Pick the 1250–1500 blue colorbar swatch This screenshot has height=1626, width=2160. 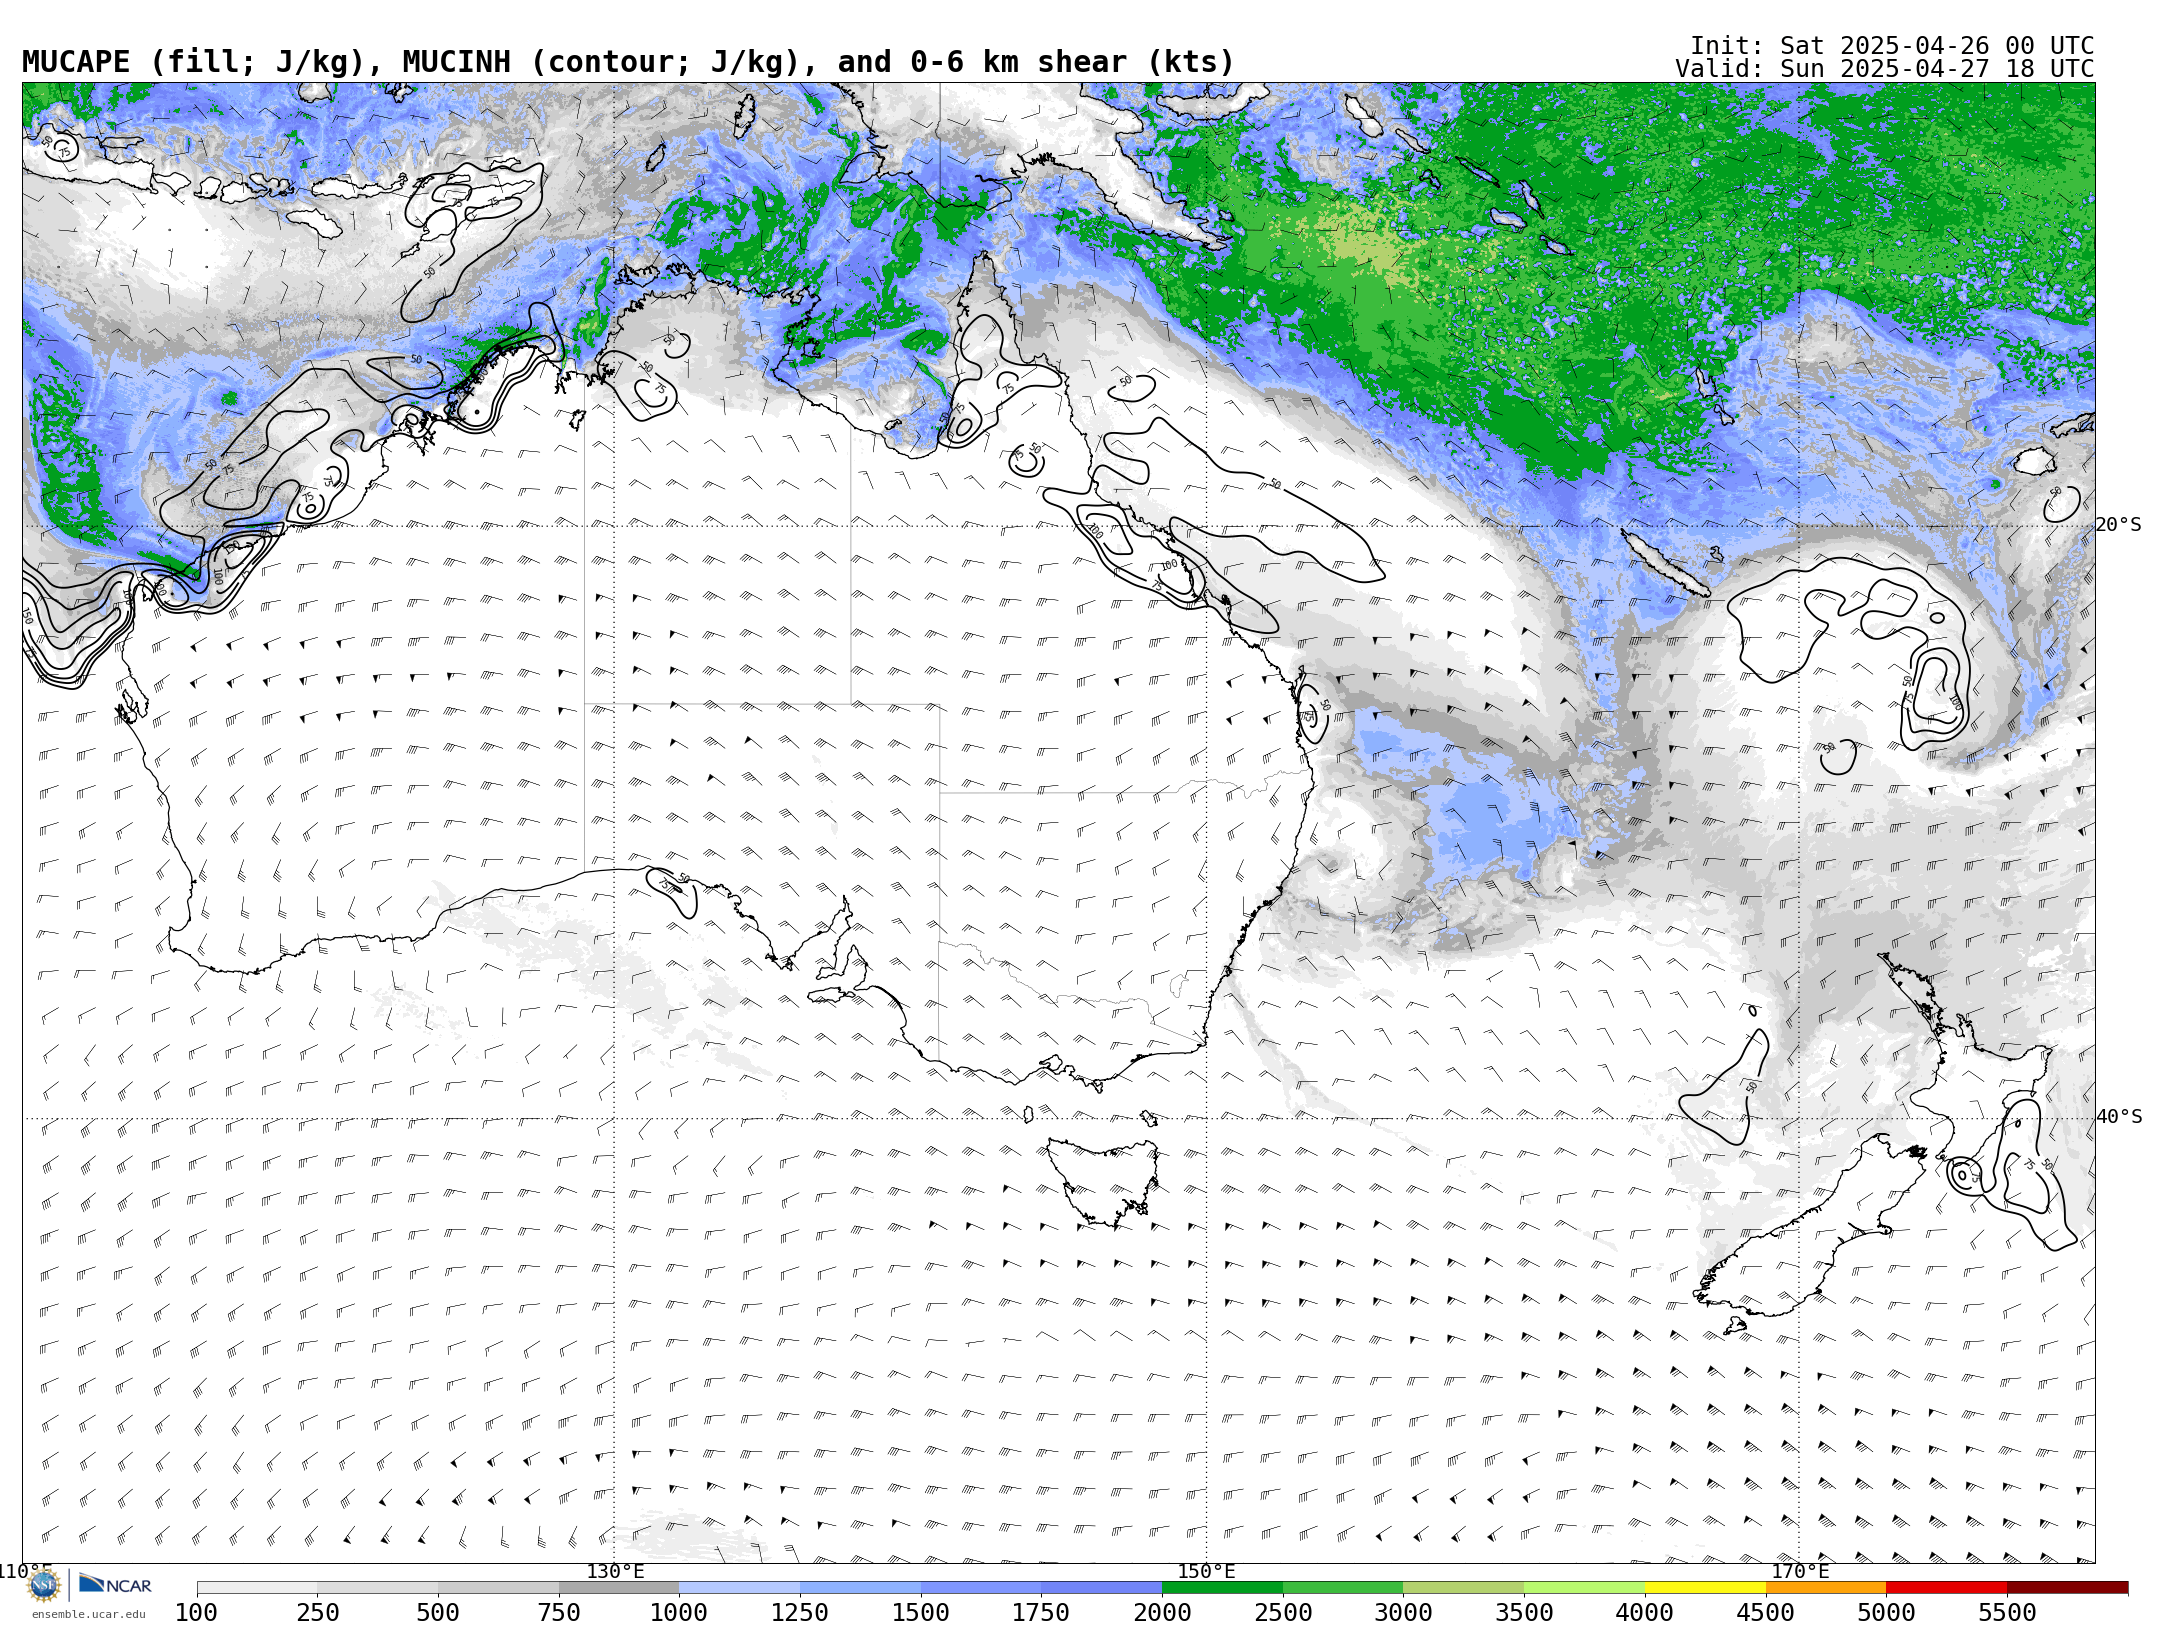point(860,1588)
